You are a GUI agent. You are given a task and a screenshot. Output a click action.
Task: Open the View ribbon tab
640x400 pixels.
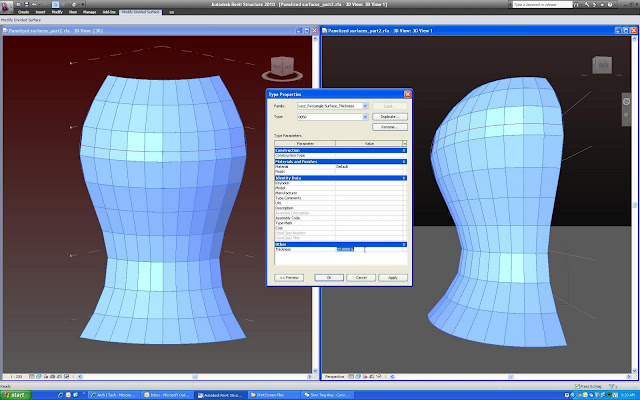pyautogui.click(x=73, y=12)
